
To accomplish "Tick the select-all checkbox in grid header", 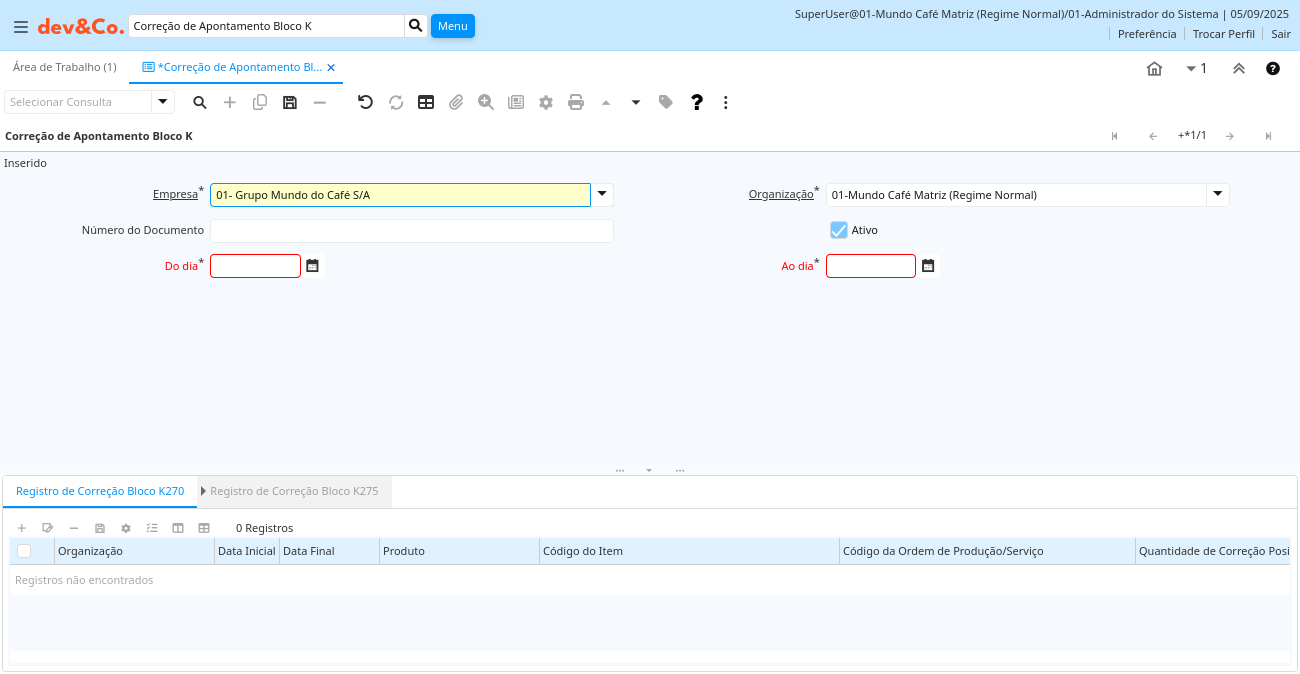I will tap(24, 551).
